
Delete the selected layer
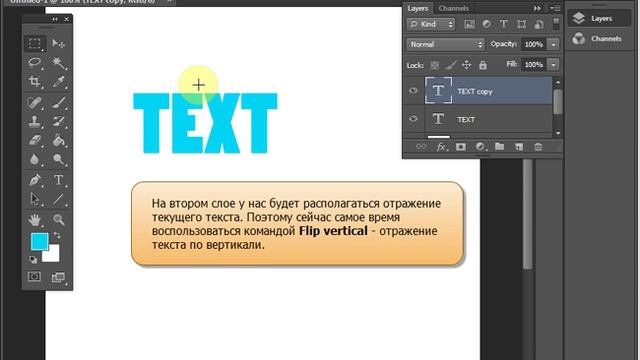538,147
